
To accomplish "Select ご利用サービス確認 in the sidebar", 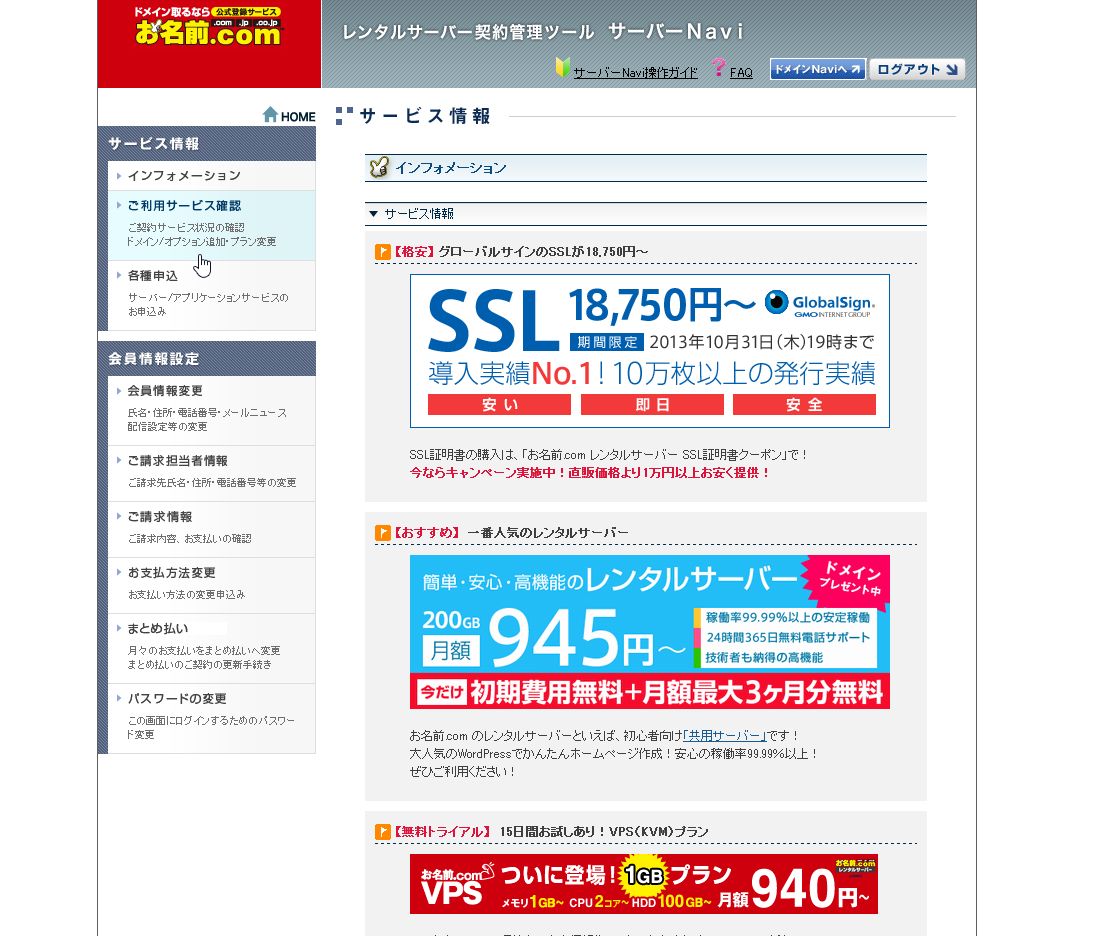I will (211, 225).
